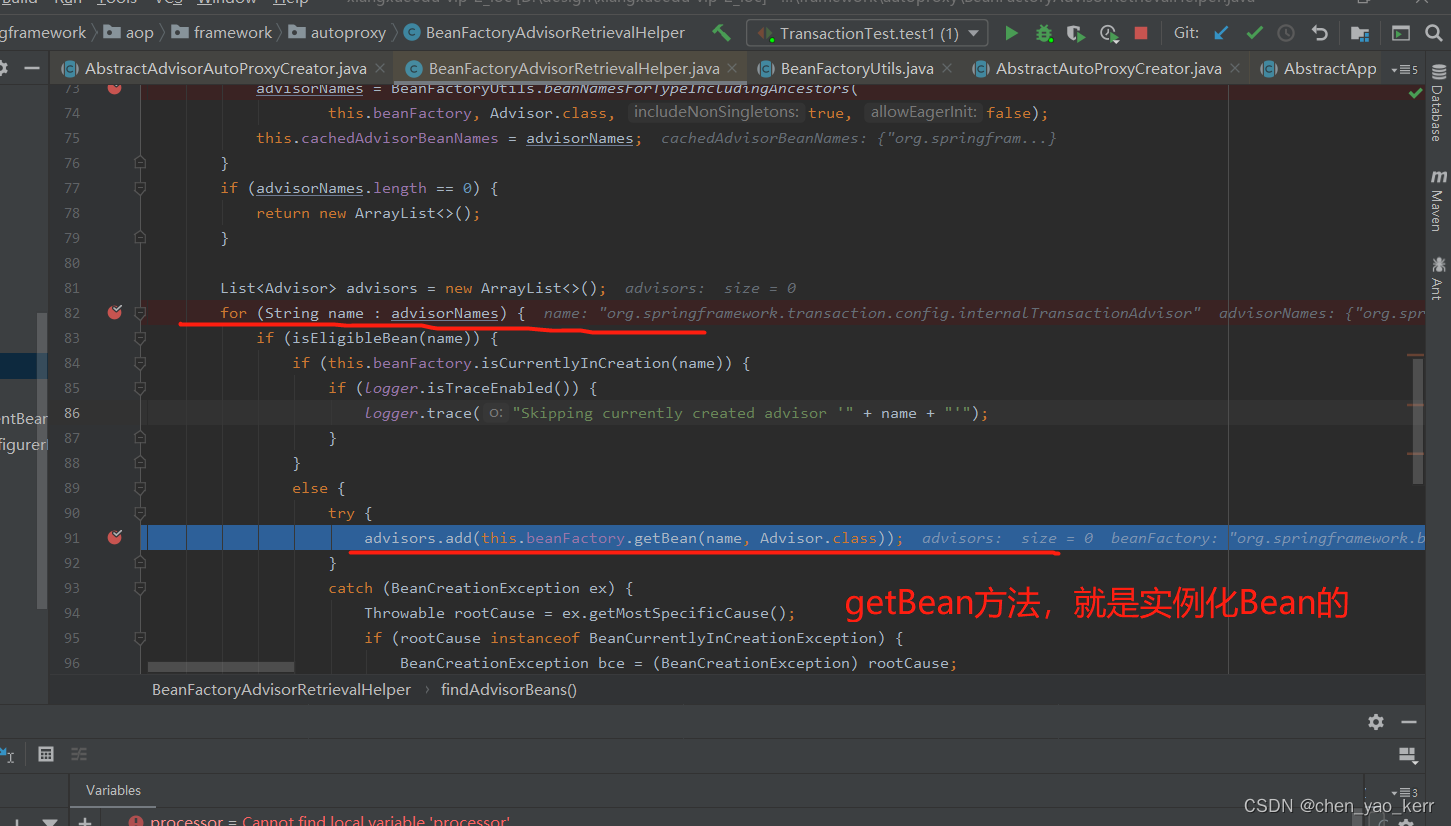Collapse the if block fold at line 77
The width and height of the screenshot is (1451, 826).
tap(140, 188)
